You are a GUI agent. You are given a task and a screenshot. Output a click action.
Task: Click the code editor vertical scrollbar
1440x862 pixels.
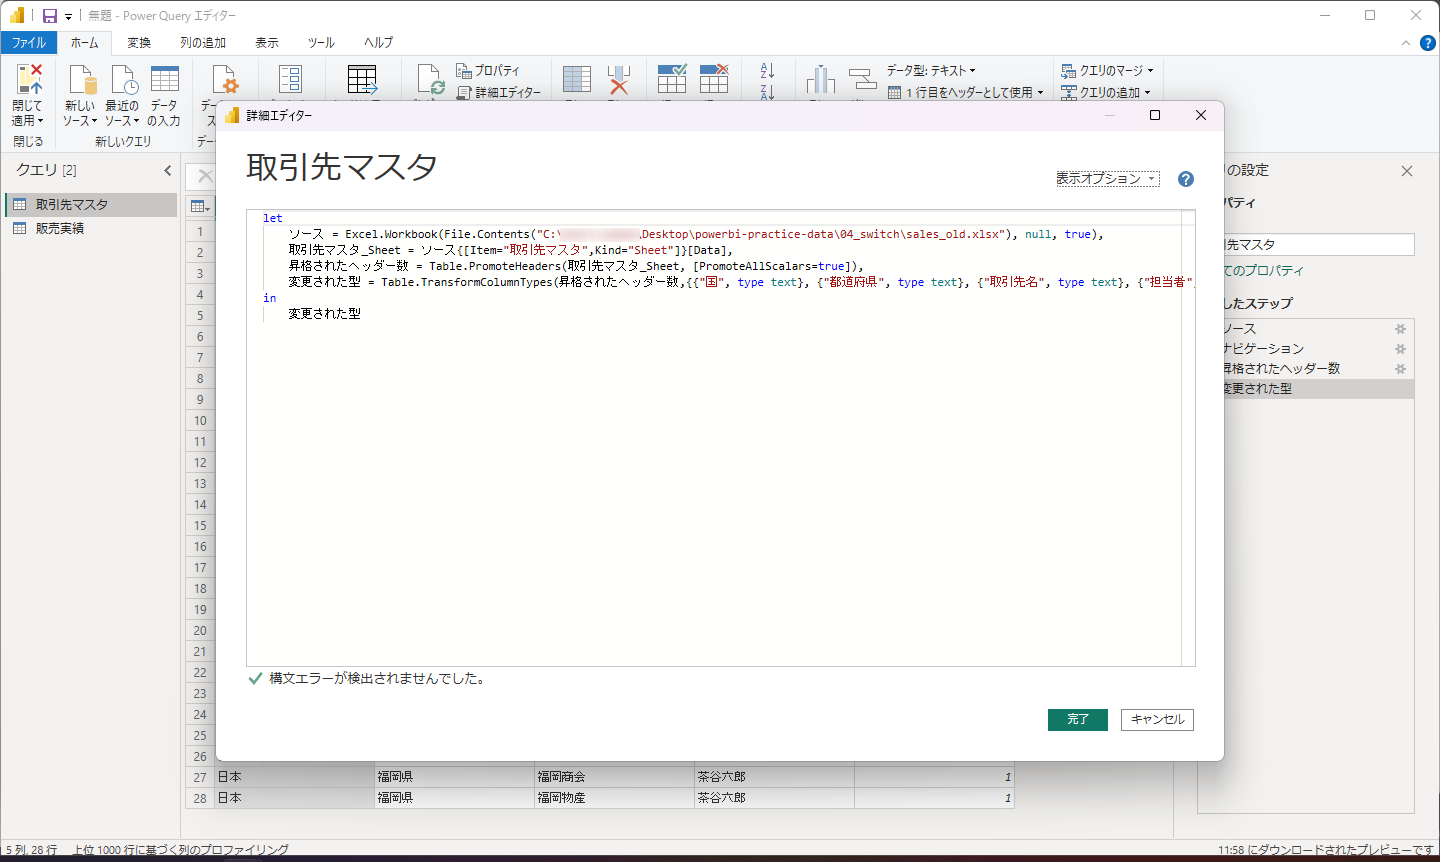(1188, 438)
